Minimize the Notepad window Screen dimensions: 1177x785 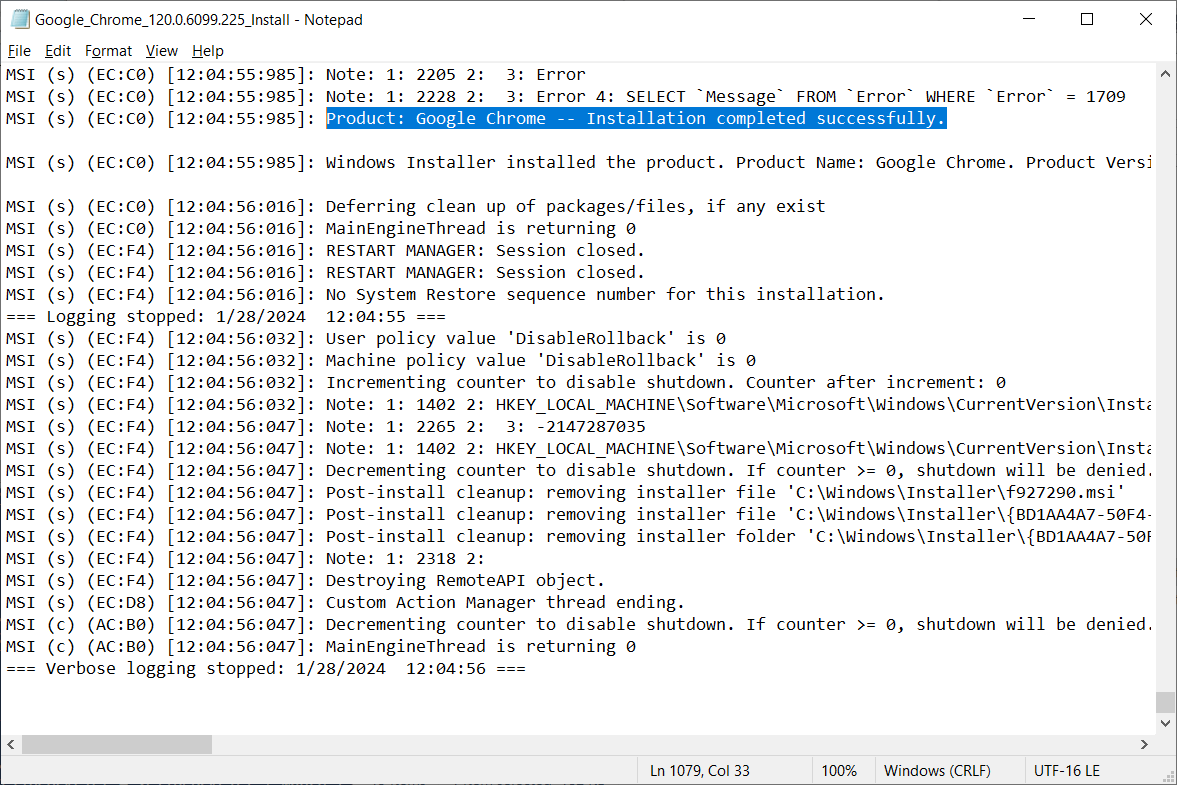[1029, 20]
